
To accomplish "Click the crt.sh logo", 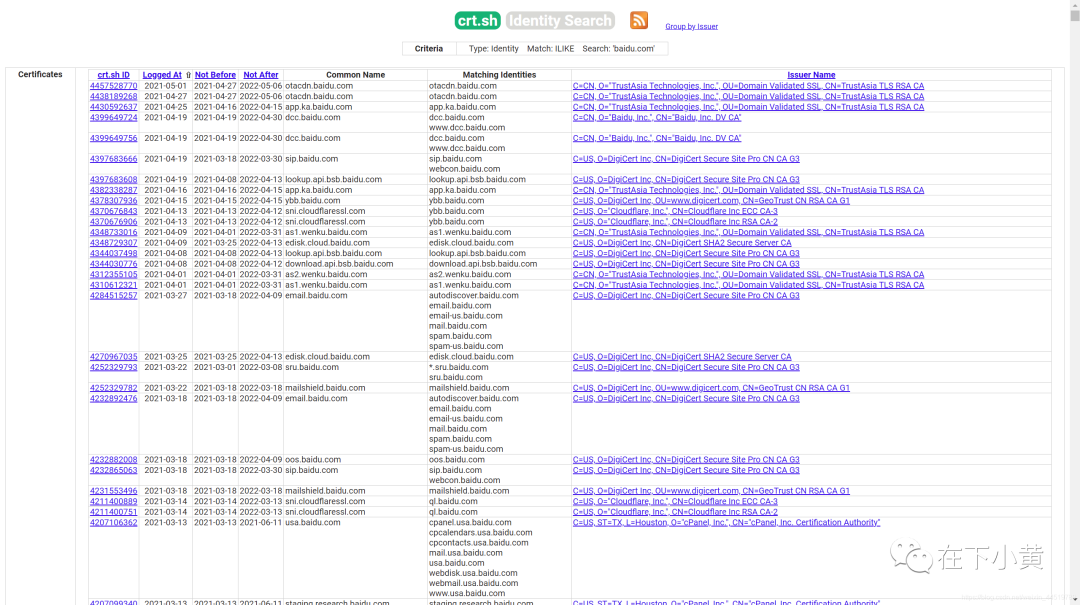I will 477,21.
